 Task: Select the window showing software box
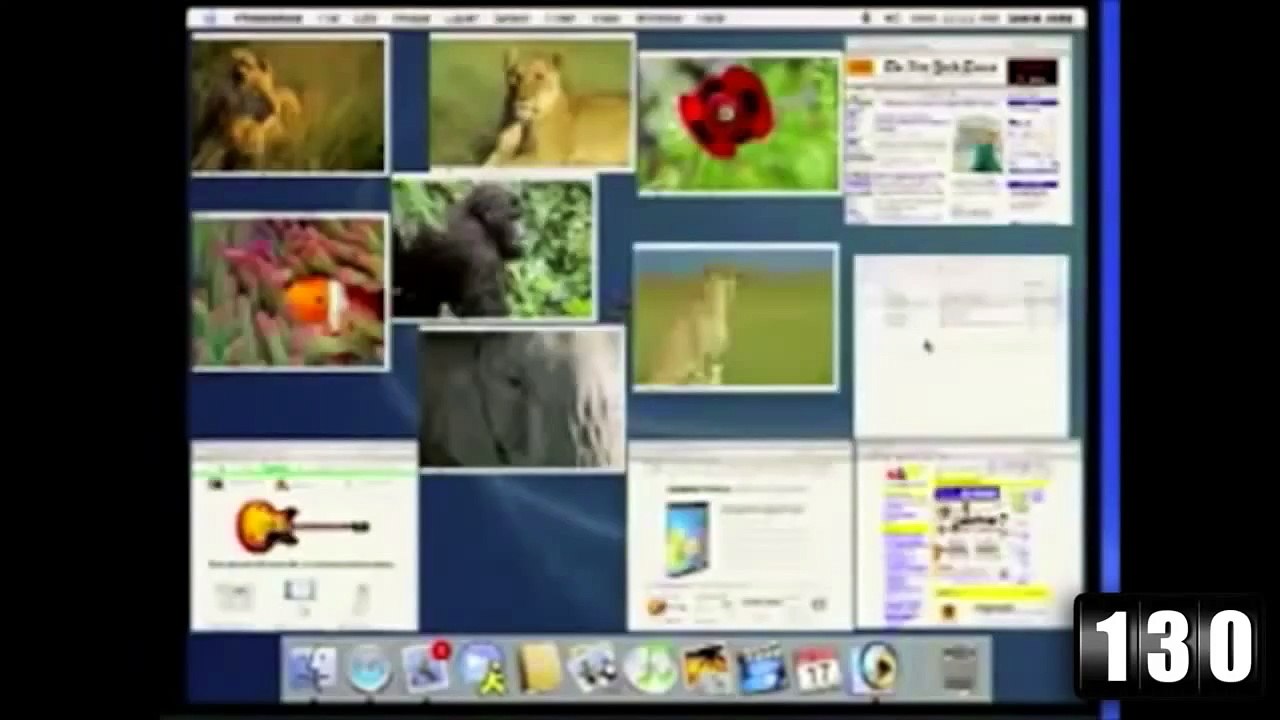point(740,537)
